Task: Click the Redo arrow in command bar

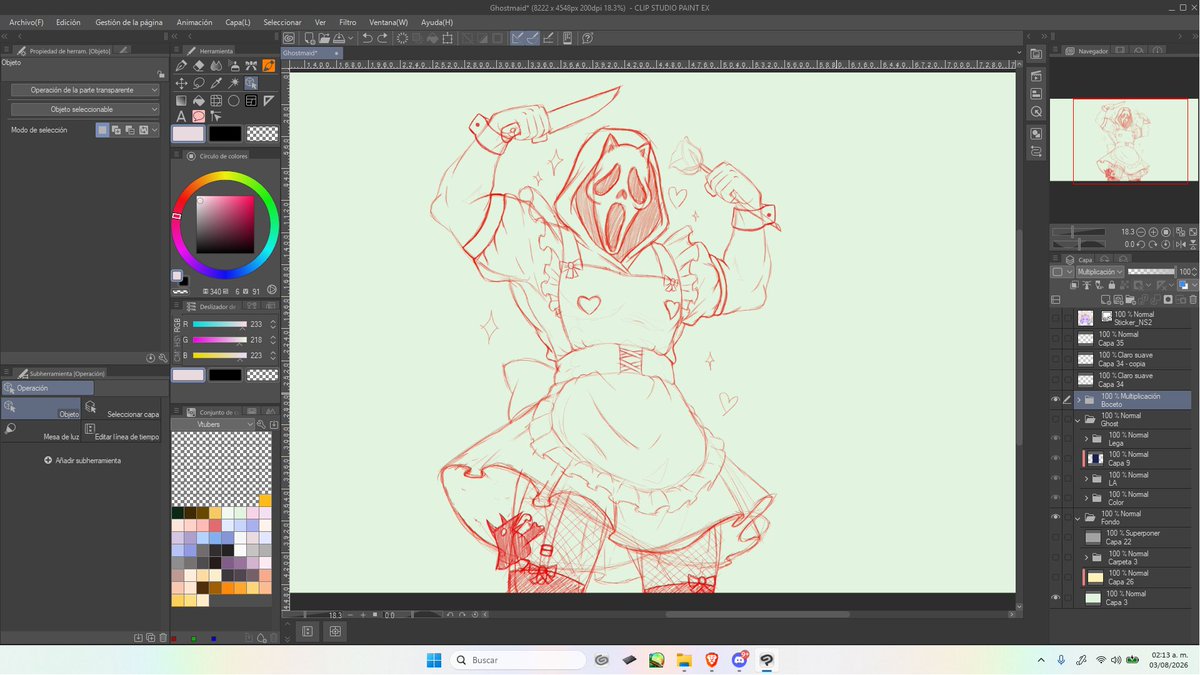Action: 382,38
